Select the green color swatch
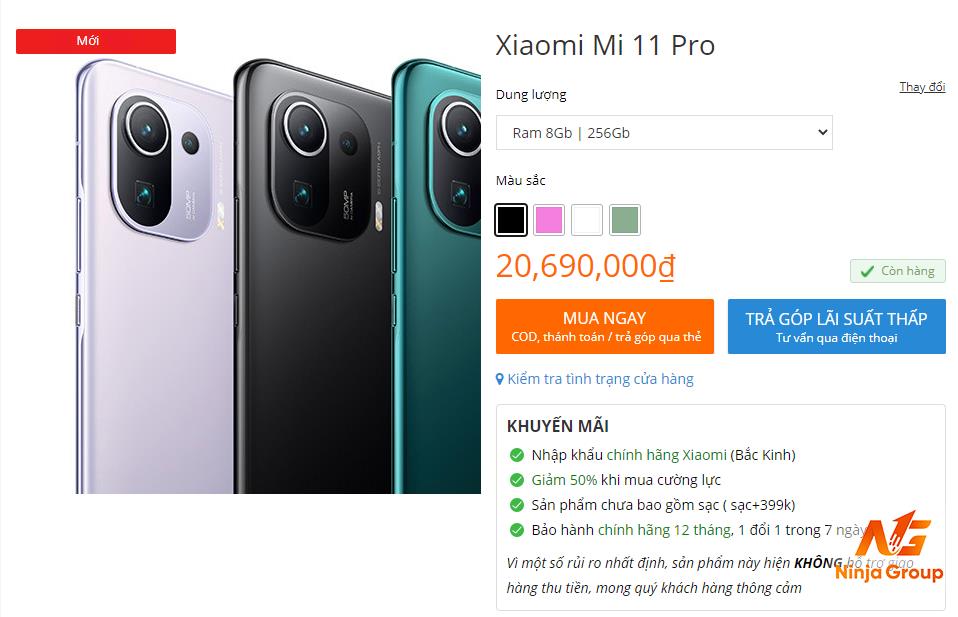The image size is (958, 617). pyautogui.click(x=625, y=220)
